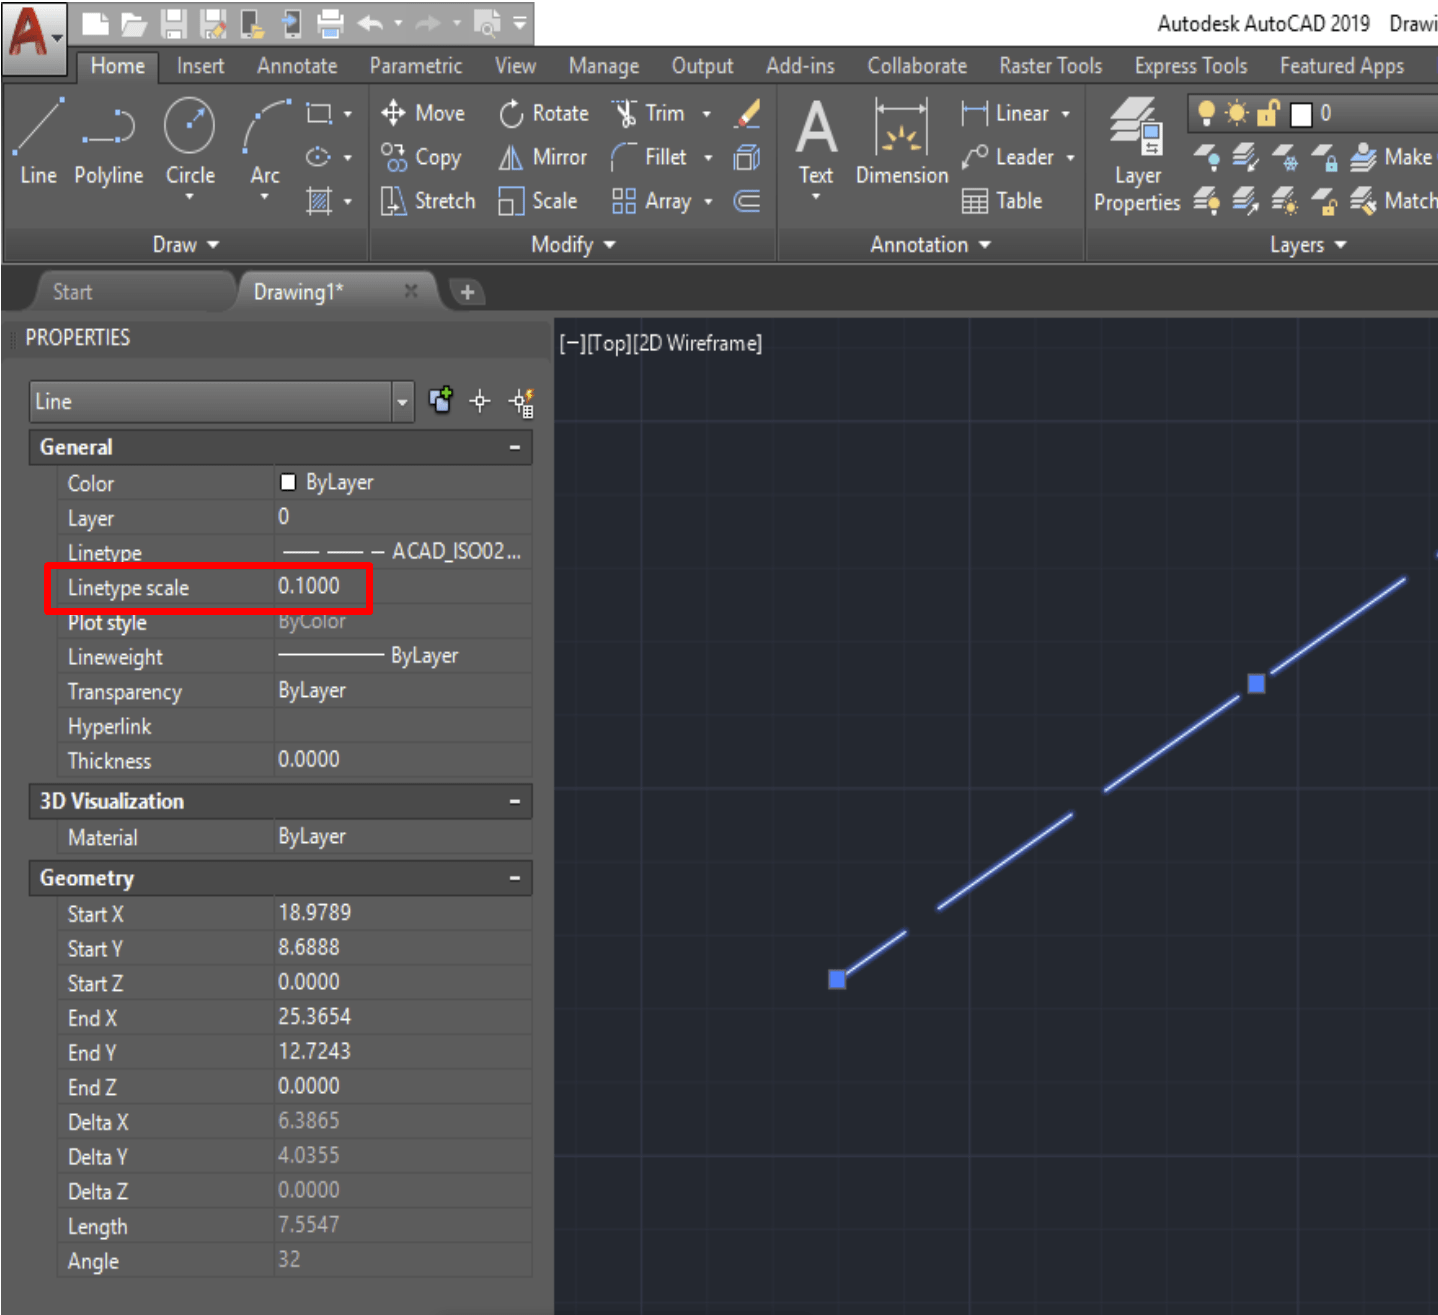Start the Dimension tool
Screen dimensions: 1438x1315
click(x=902, y=142)
